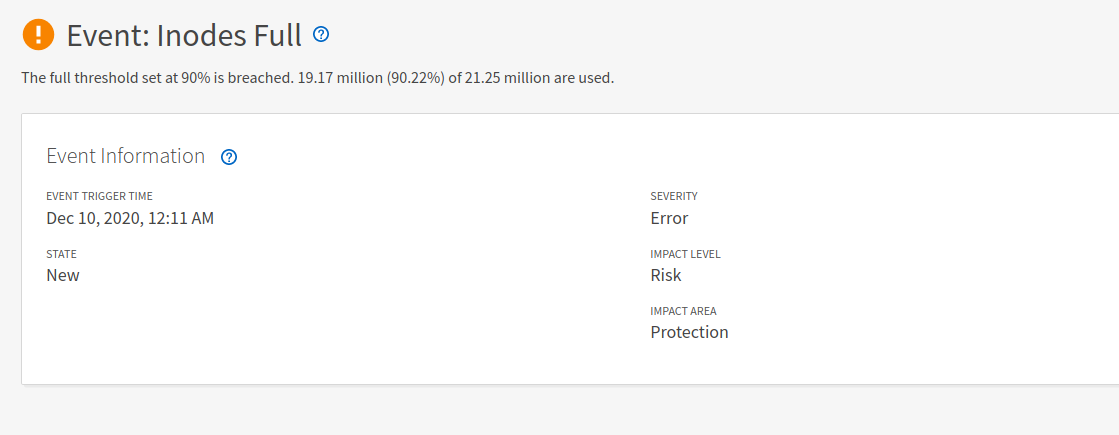Viewport: 1119px width, 435px height.
Task: Open help icon next to Inodes Full title
Action: pyautogui.click(x=321, y=35)
